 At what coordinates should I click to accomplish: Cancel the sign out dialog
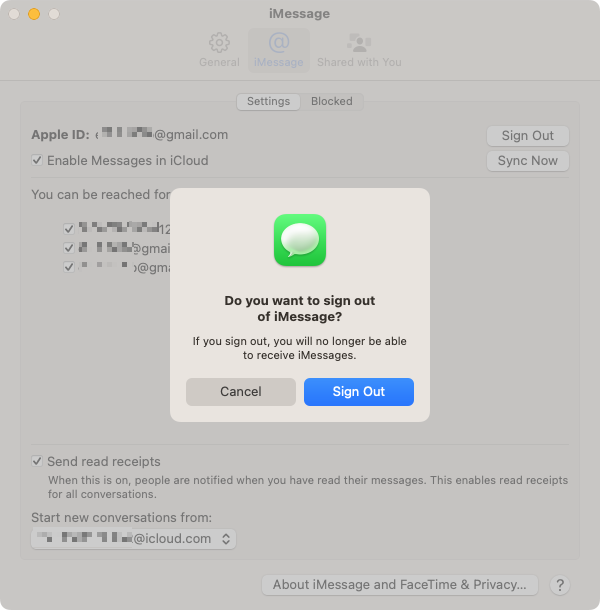pyautogui.click(x=241, y=392)
